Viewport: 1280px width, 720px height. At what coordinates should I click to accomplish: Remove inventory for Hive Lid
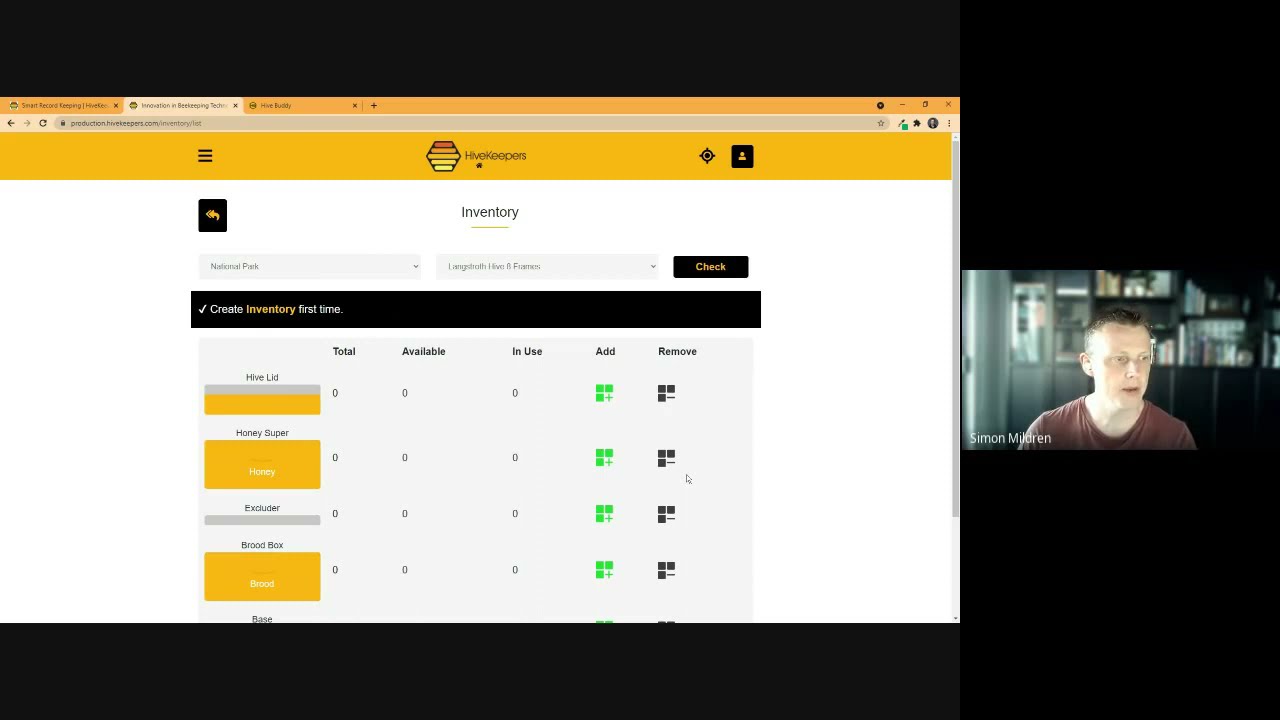[x=666, y=393]
